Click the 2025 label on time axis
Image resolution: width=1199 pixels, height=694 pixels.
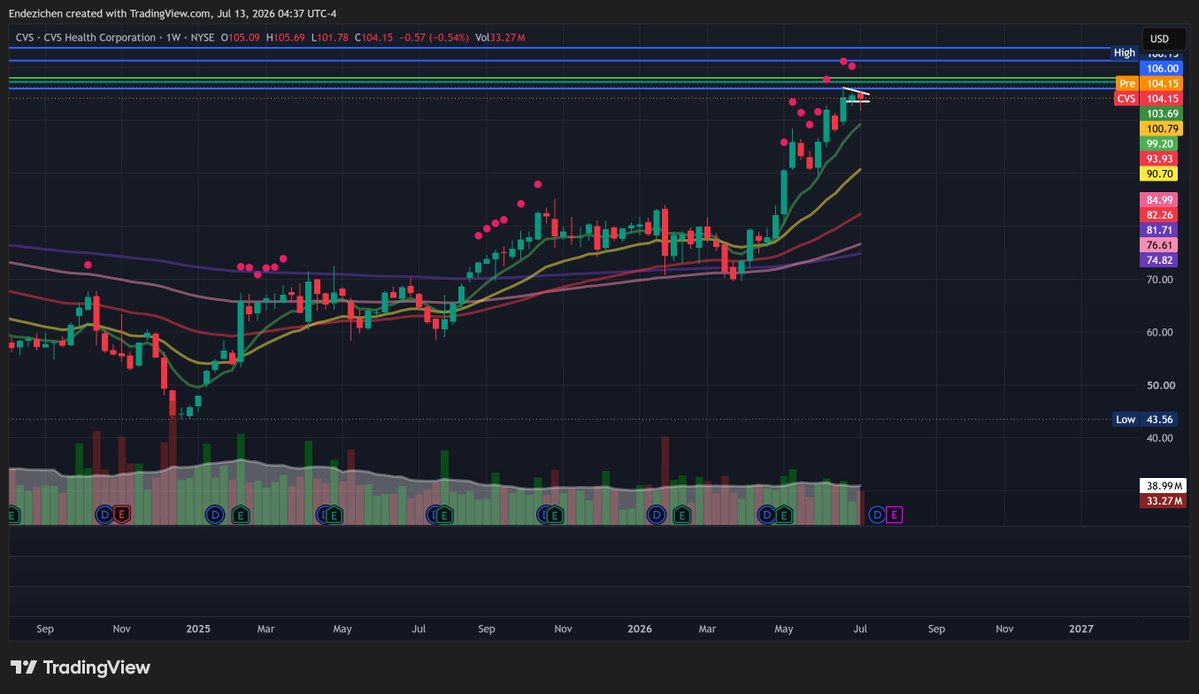click(x=198, y=628)
